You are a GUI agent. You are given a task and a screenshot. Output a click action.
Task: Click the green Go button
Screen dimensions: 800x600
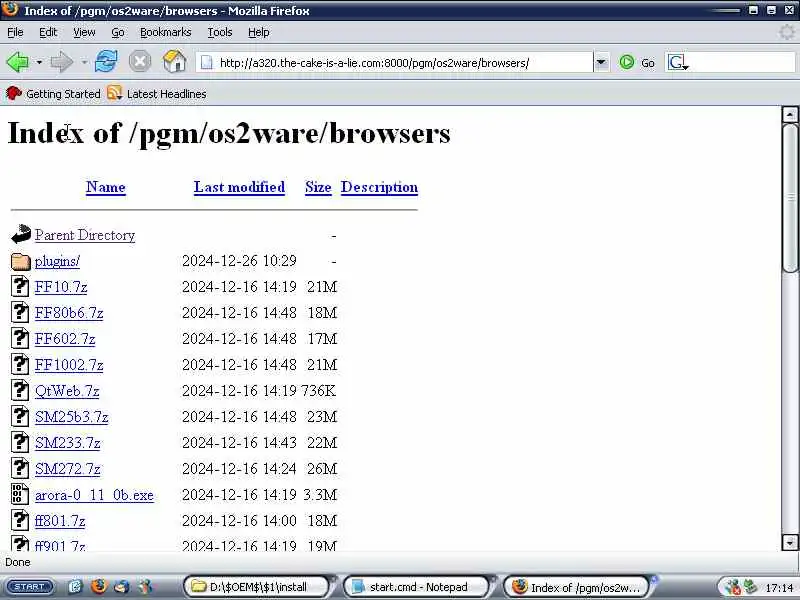pos(637,63)
